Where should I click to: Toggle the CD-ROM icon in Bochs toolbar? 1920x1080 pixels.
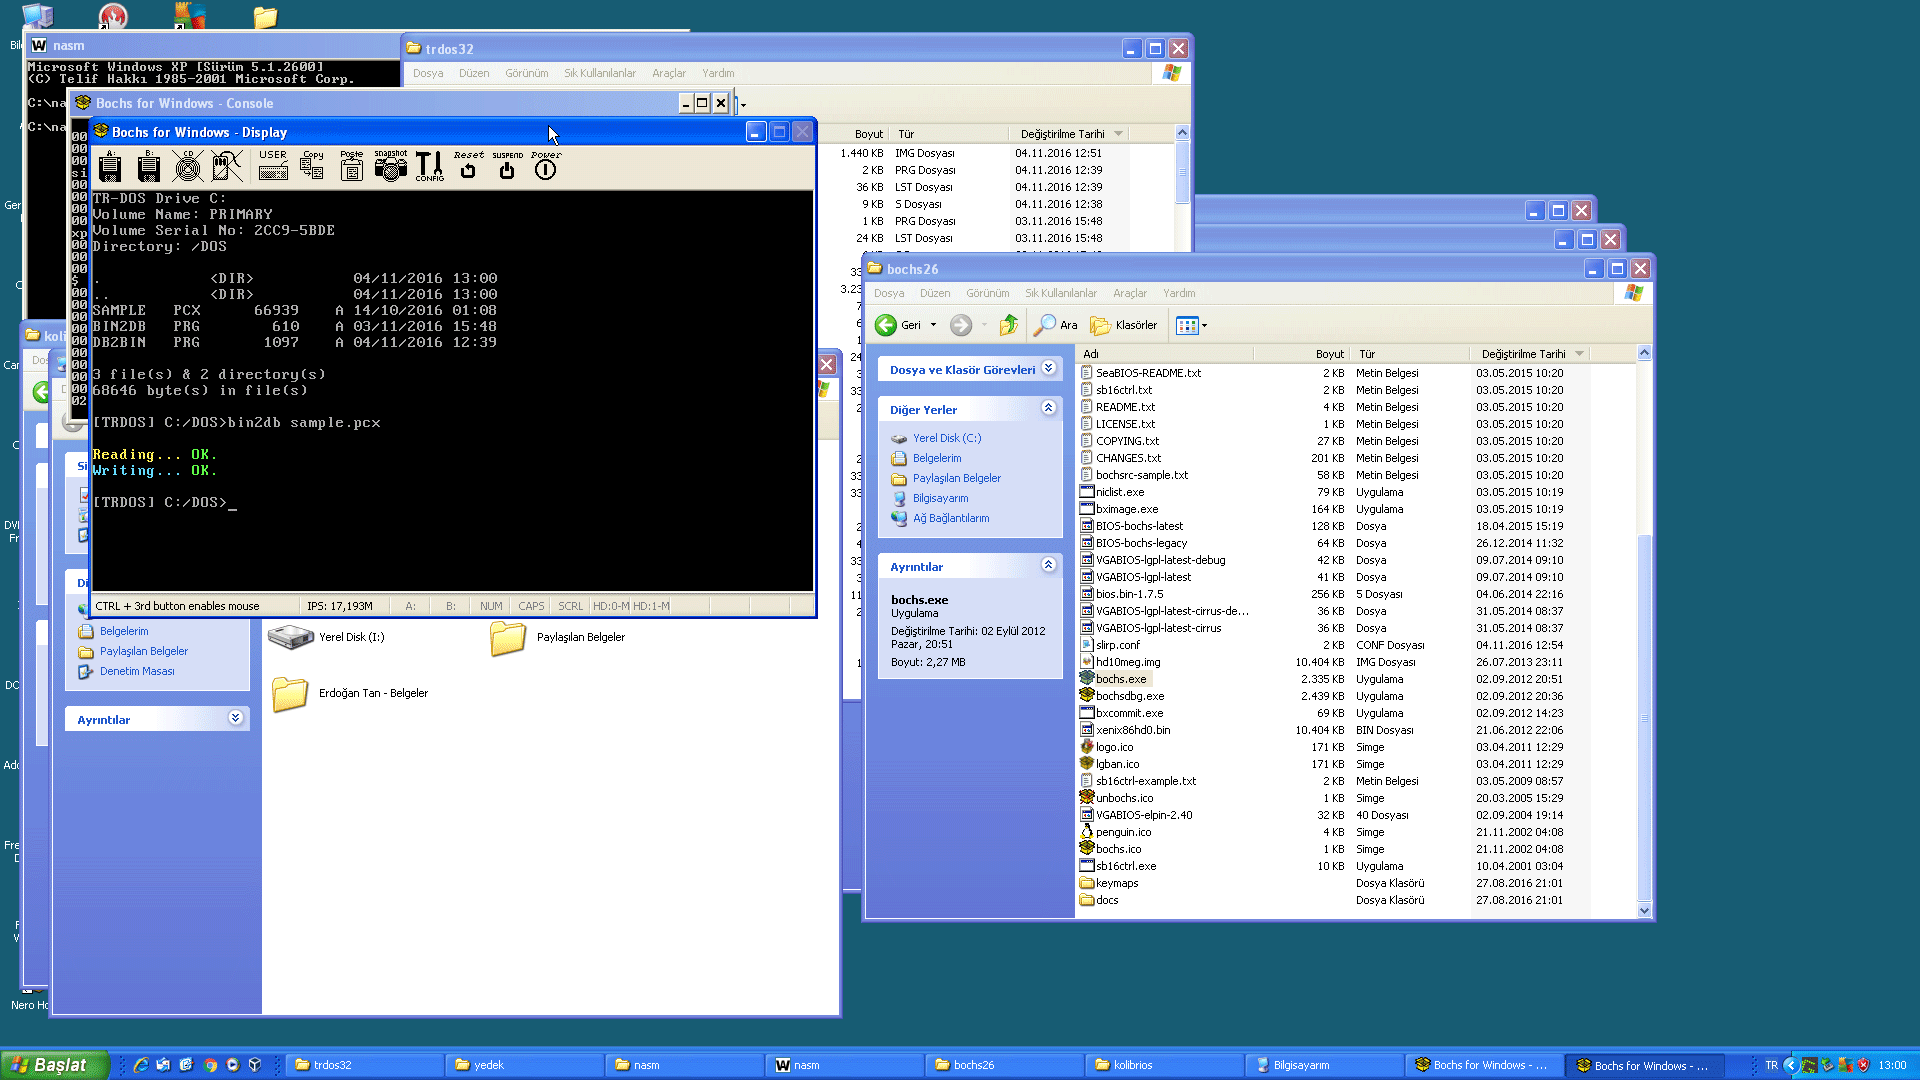(187, 166)
